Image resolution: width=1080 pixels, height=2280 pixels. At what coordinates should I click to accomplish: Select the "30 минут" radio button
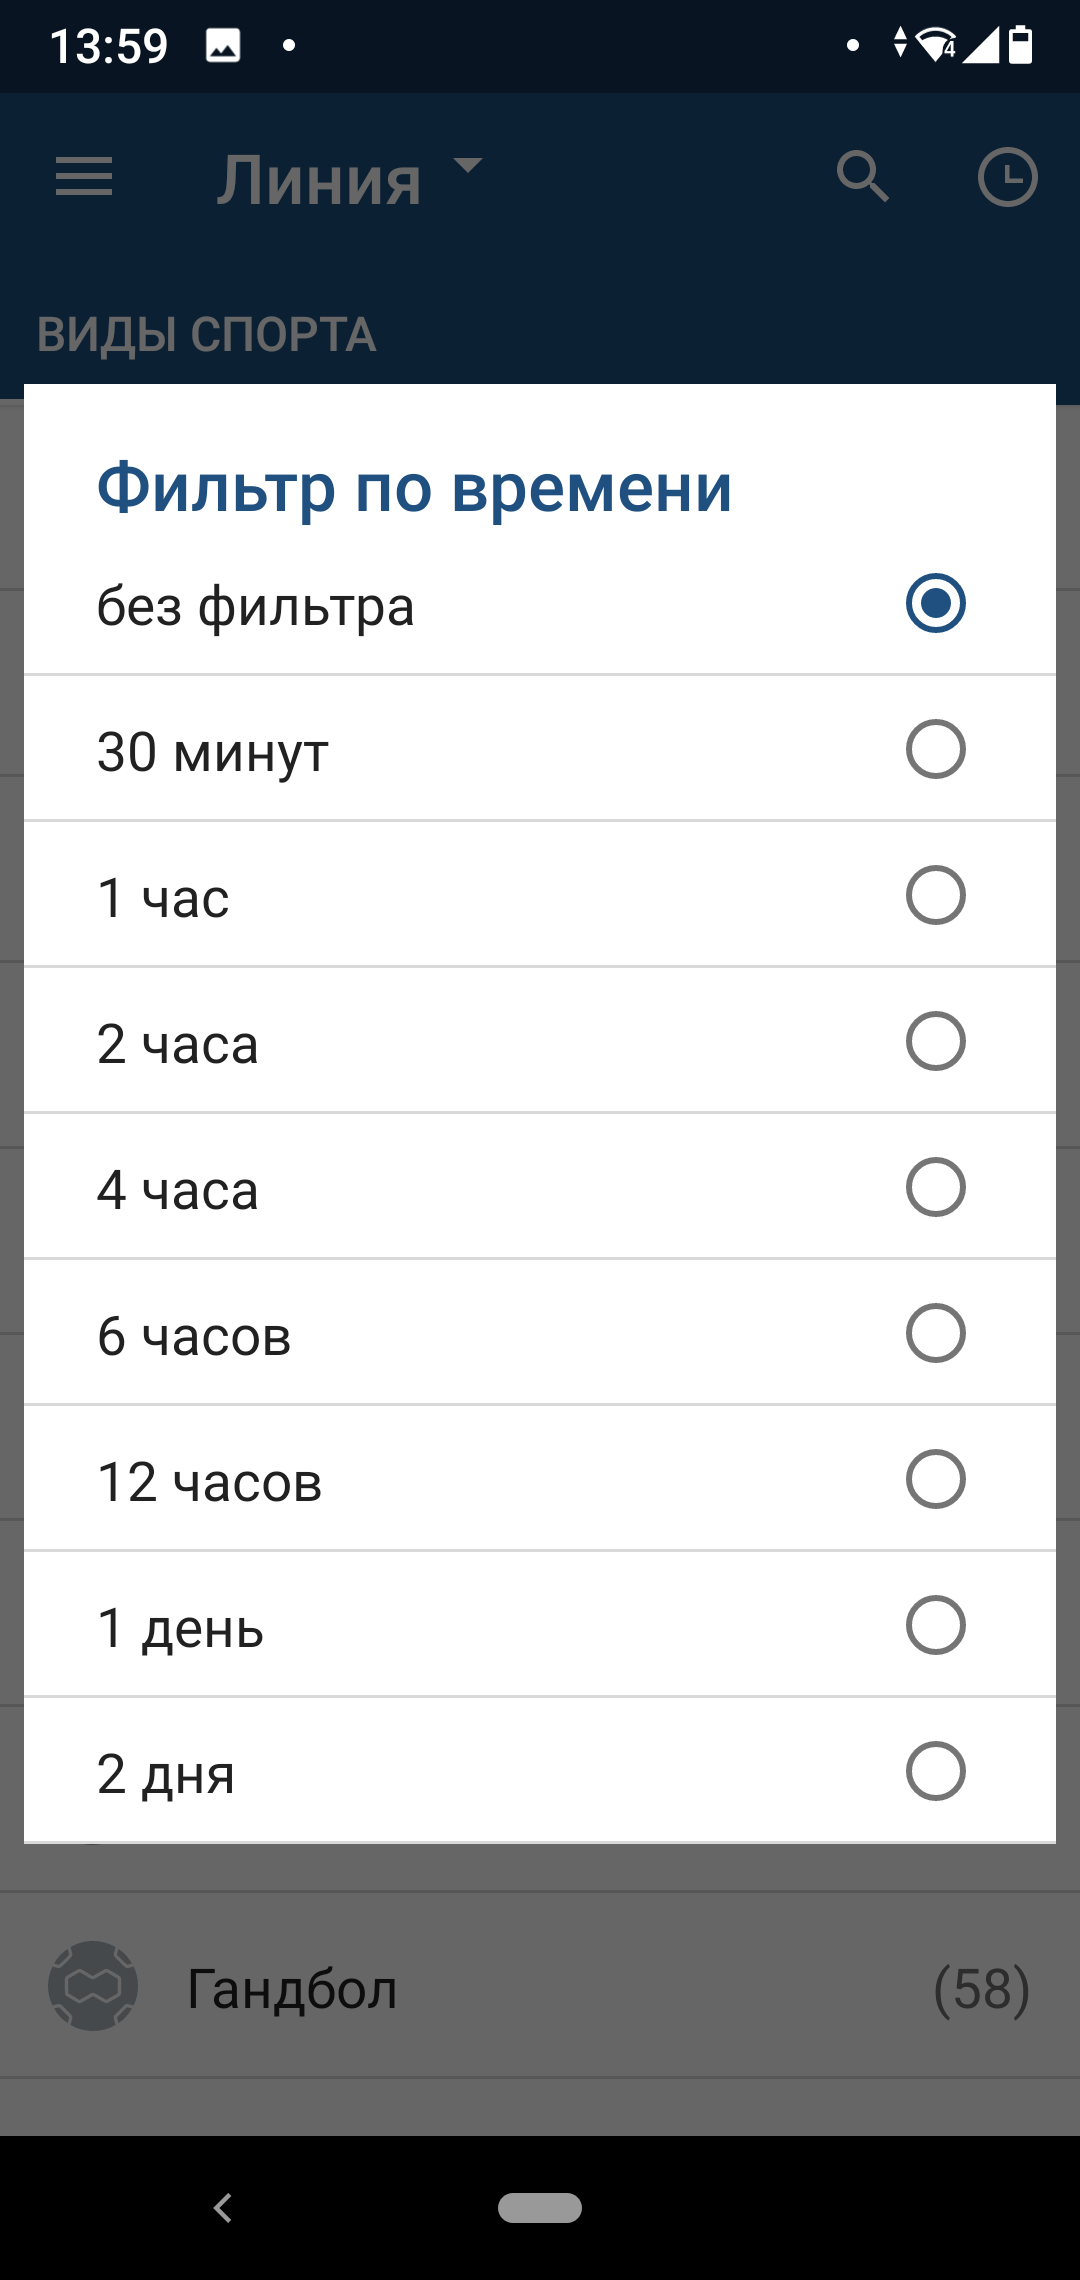click(935, 749)
